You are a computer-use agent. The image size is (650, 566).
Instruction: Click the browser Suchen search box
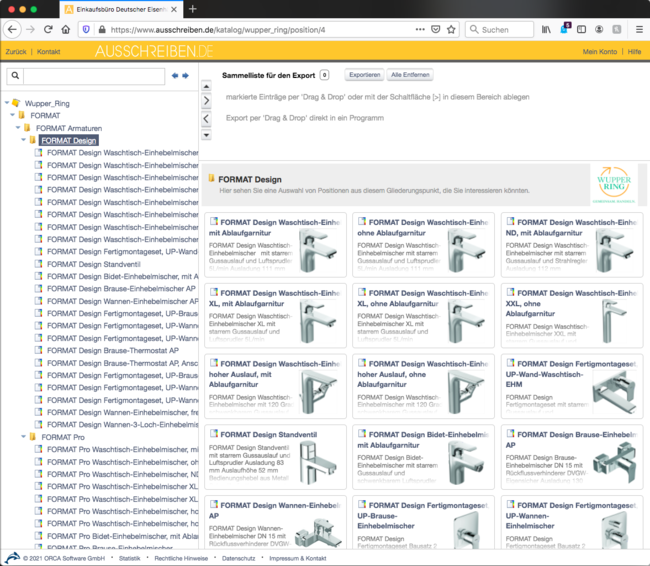500,29
